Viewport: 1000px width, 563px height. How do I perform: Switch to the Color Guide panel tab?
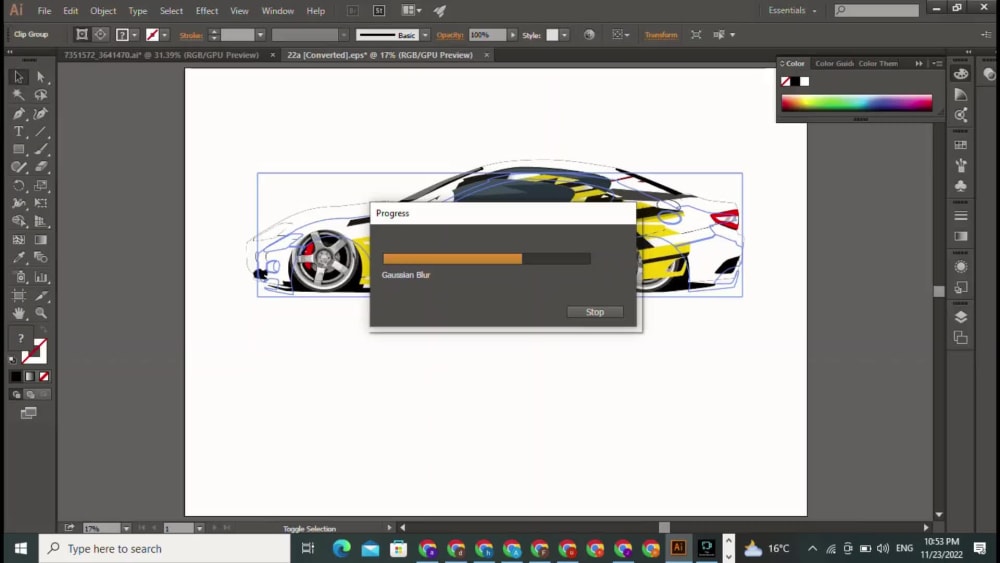click(x=834, y=64)
